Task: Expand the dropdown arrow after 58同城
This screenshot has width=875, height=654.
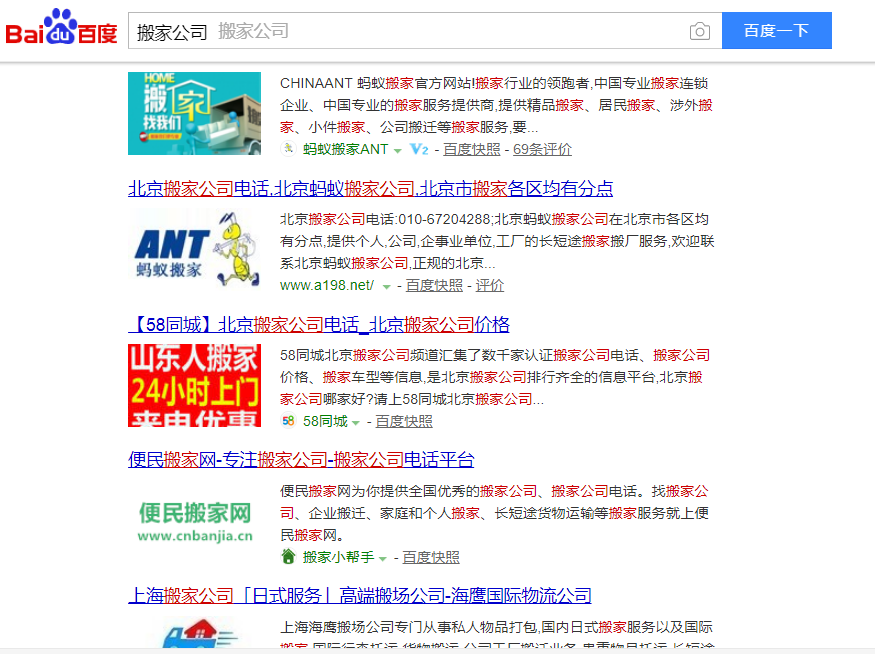Action: pyautogui.click(x=356, y=423)
